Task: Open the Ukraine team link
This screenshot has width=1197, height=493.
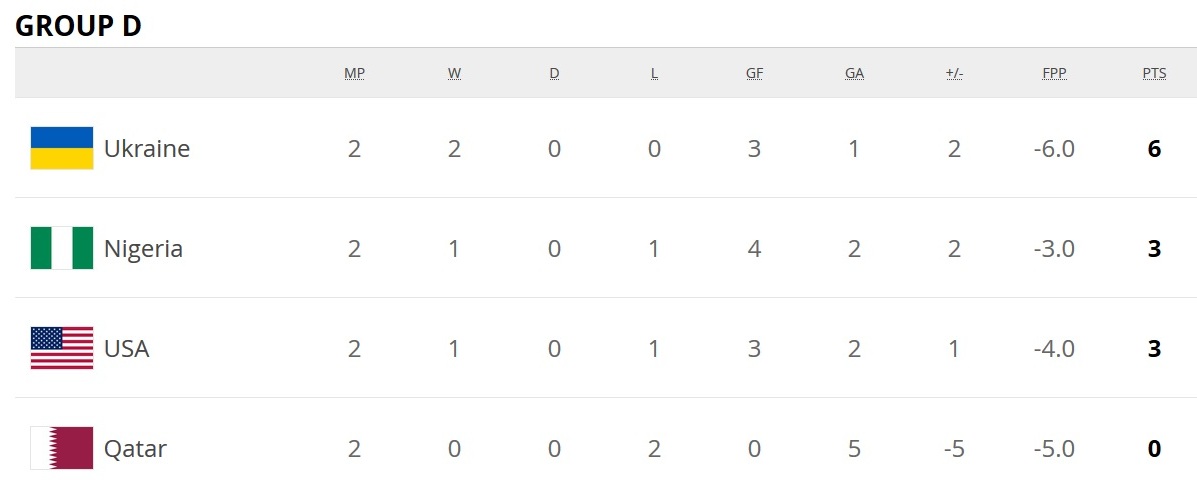Action: click(x=147, y=149)
